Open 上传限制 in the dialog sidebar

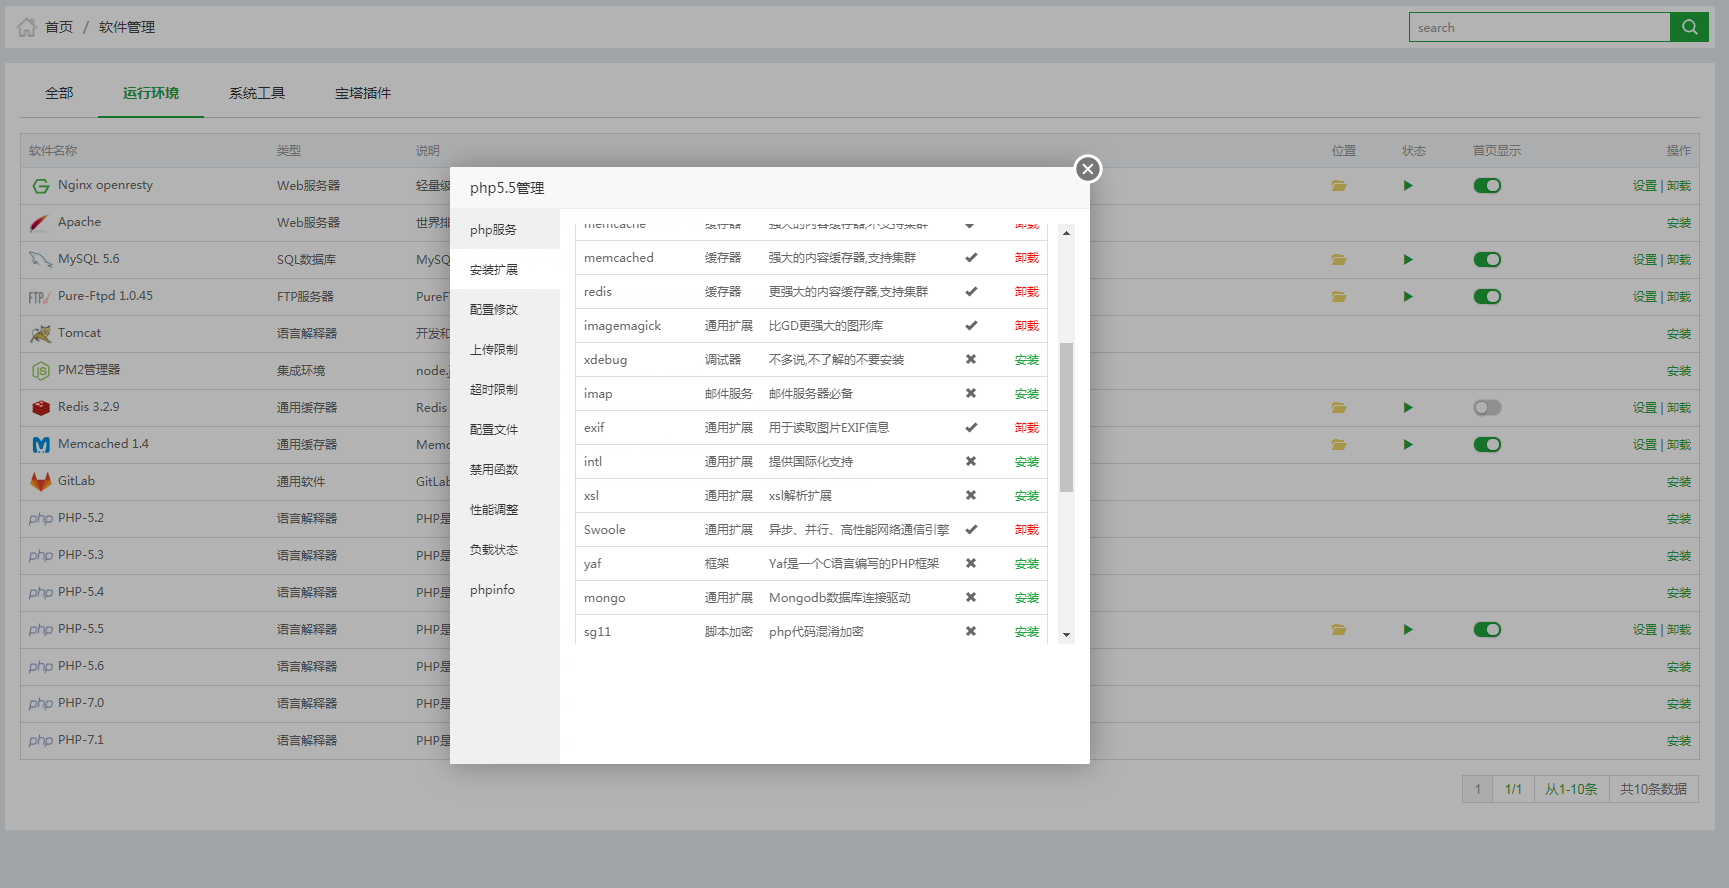tap(505, 349)
